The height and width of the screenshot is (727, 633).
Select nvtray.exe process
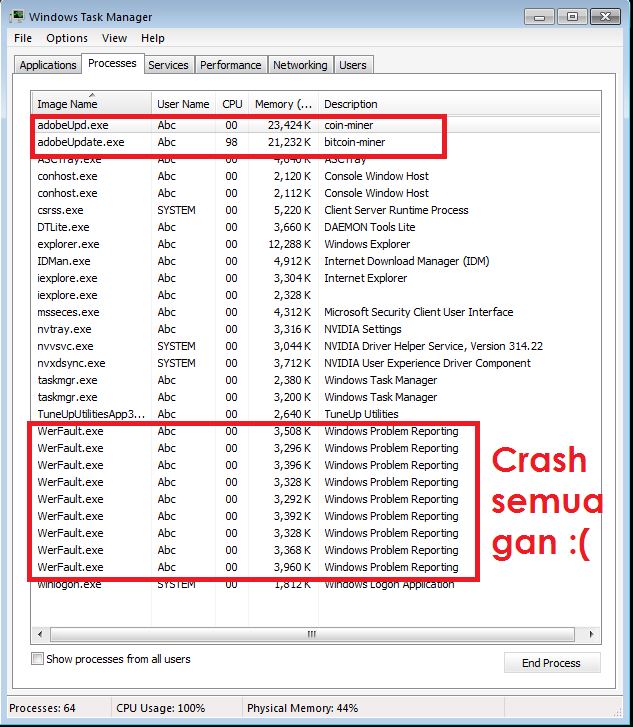(315, 329)
